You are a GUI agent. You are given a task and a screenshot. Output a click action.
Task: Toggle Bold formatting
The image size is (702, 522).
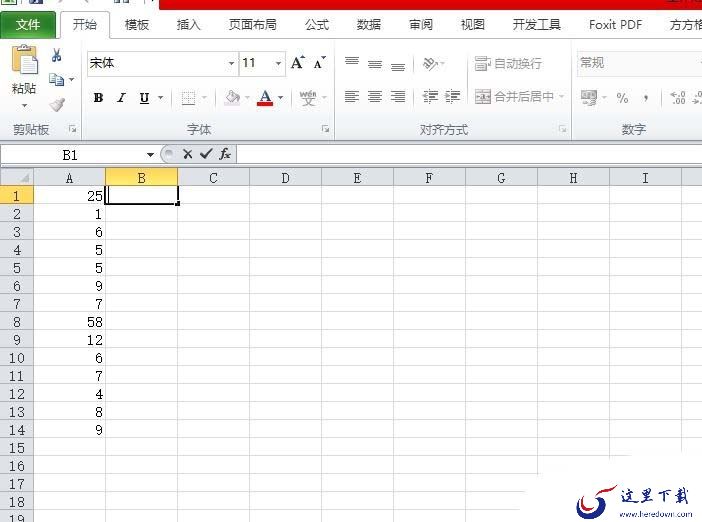(98, 98)
